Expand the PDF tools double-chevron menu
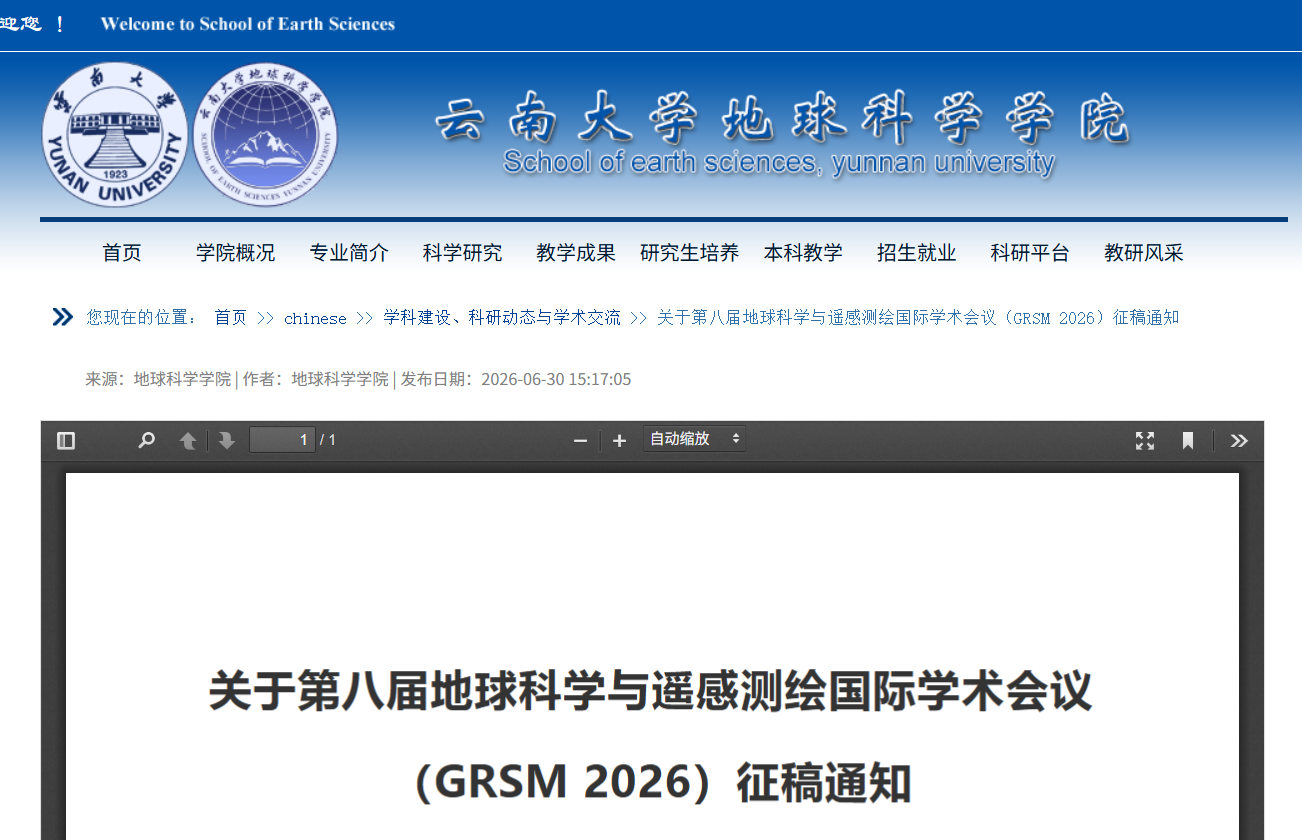 tap(1239, 440)
